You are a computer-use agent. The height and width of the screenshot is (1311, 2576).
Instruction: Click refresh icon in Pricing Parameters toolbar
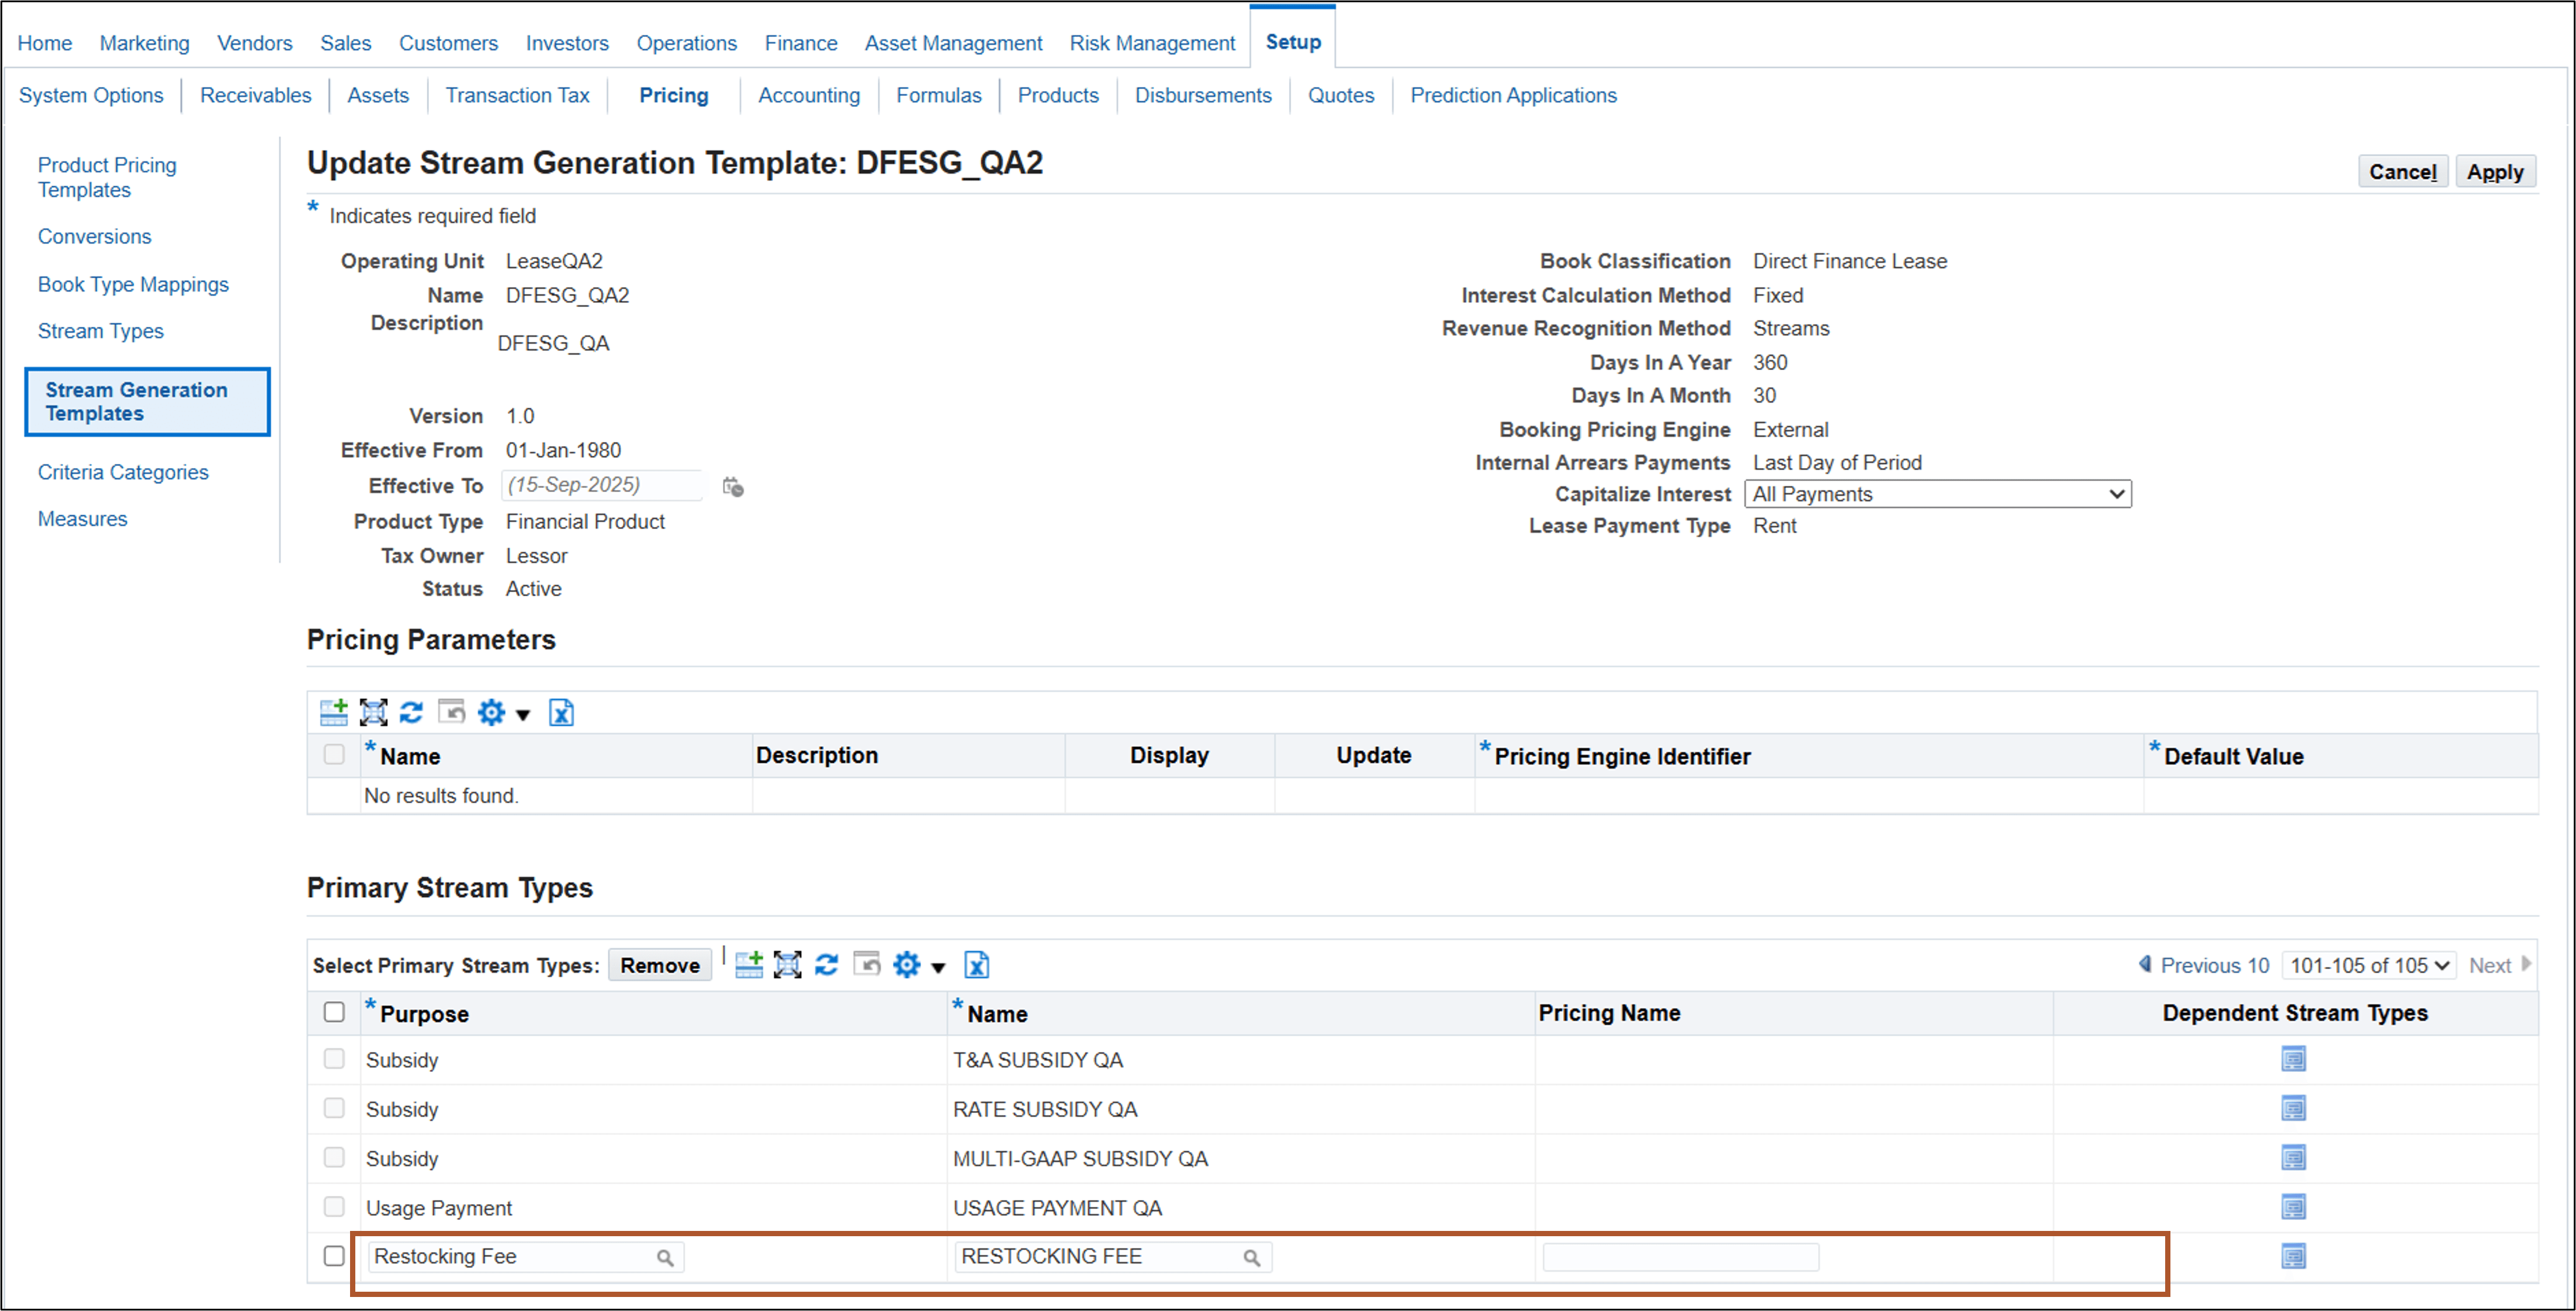click(x=411, y=712)
